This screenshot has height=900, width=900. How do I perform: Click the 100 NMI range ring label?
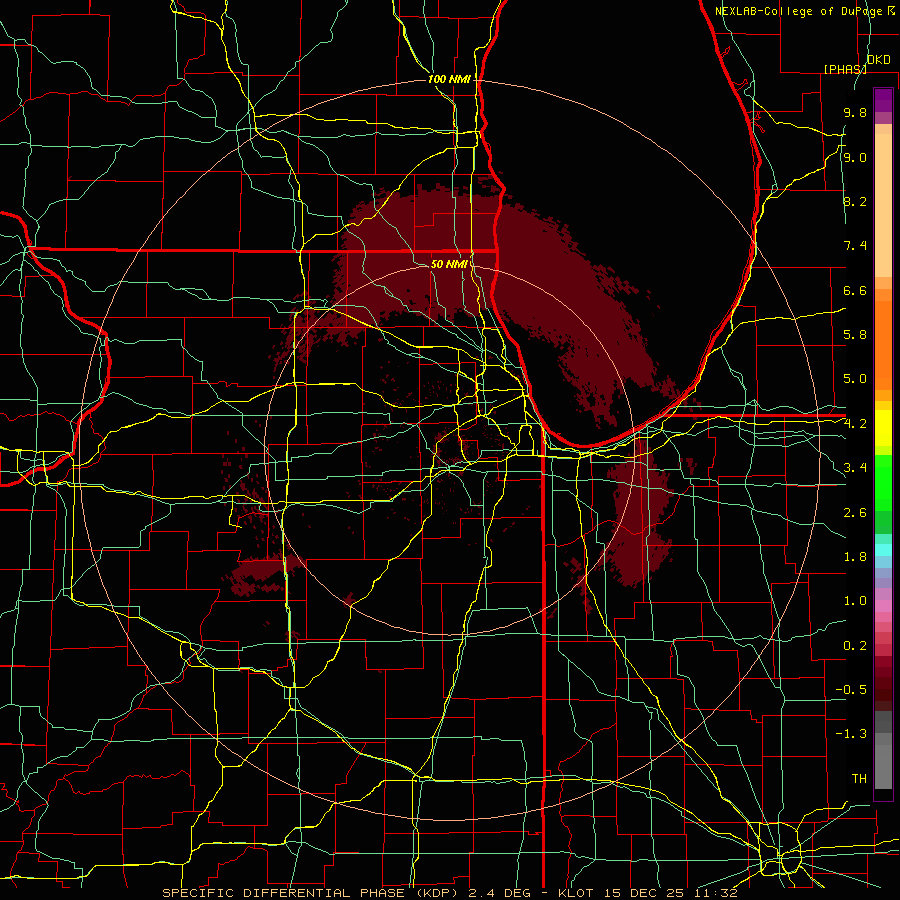click(x=449, y=79)
